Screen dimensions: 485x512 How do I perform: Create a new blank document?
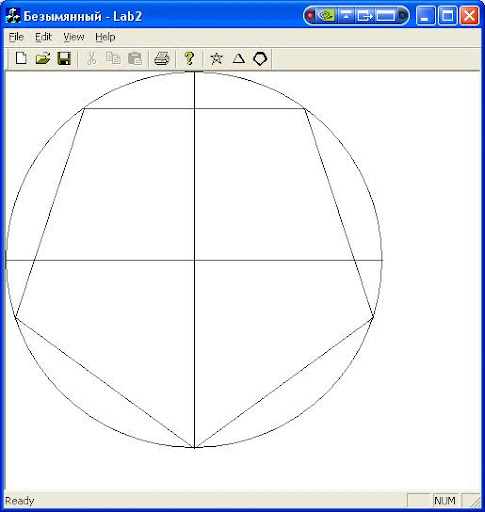21,58
